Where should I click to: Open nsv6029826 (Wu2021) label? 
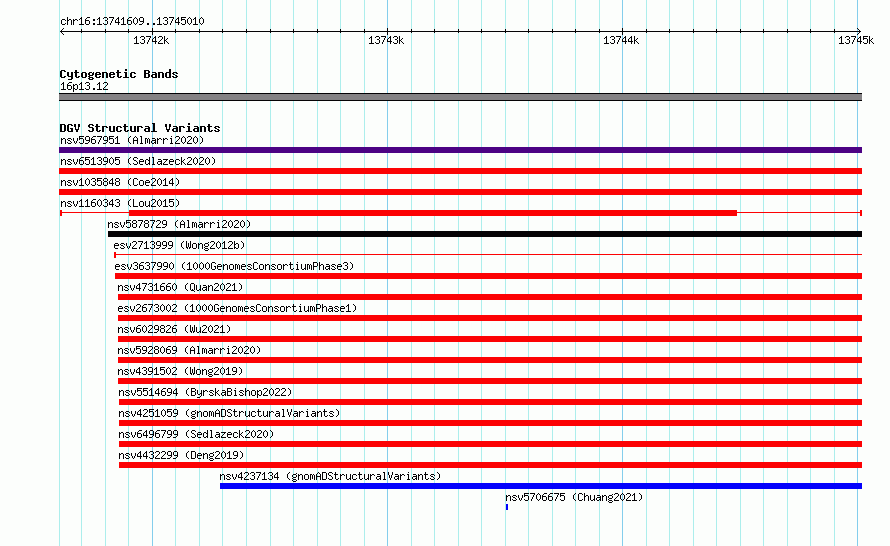pos(174,329)
